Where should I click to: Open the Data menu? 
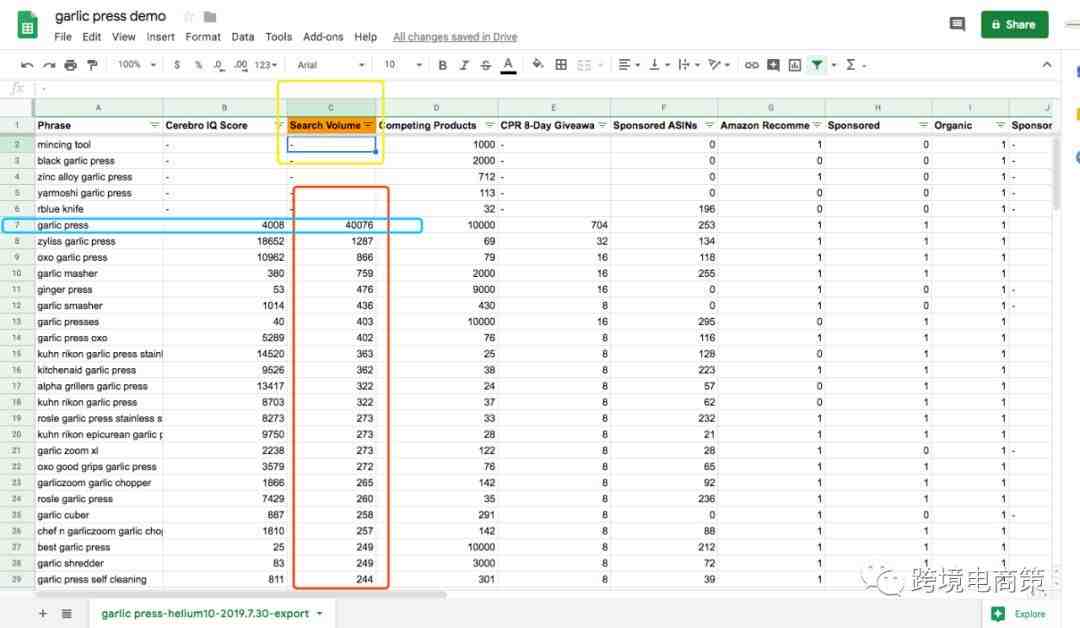coord(243,37)
